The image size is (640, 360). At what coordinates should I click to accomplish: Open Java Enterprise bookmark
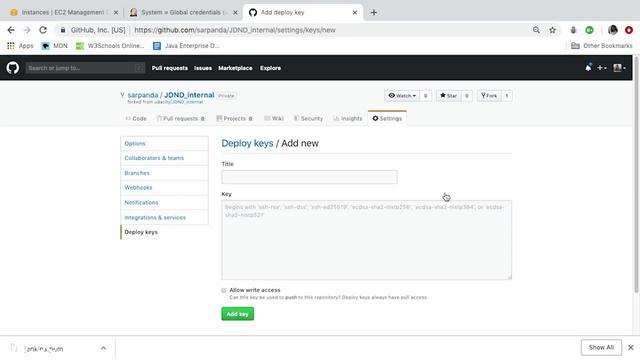[x=186, y=46]
